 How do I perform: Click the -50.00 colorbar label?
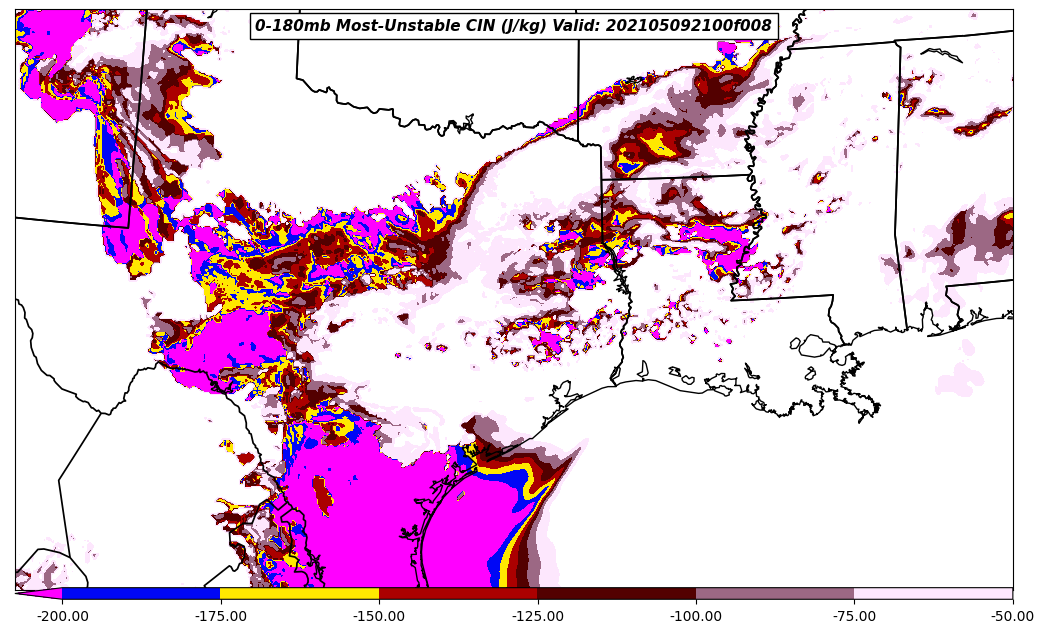pyautogui.click(x=1012, y=616)
